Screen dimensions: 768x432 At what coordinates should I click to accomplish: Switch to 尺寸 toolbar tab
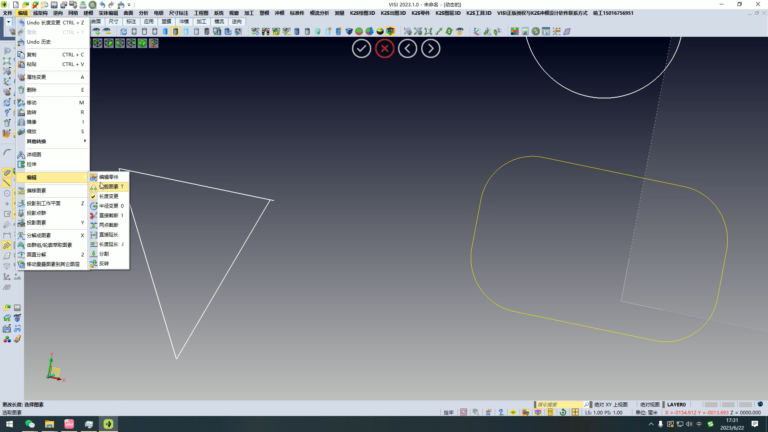pyautogui.click(x=114, y=22)
